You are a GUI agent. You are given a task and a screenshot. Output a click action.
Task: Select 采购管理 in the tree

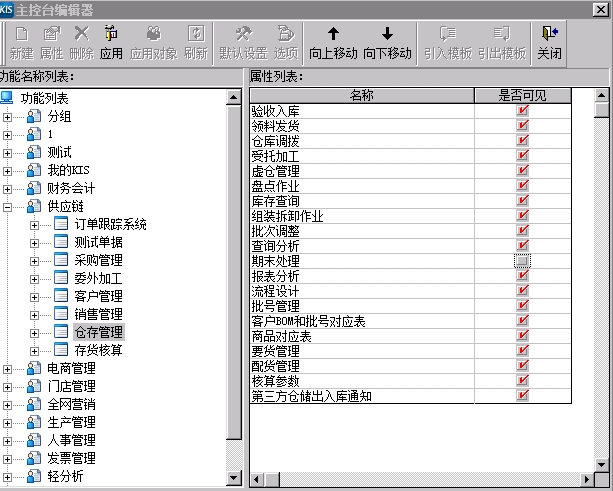[x=99, y=260]
